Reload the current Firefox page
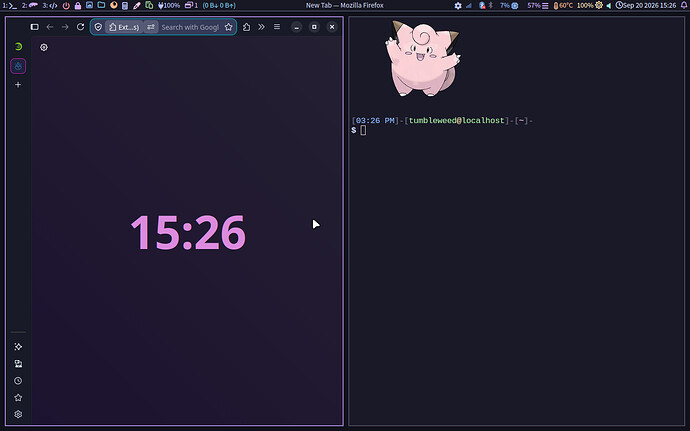690x431 pixels. click(80, 27)
